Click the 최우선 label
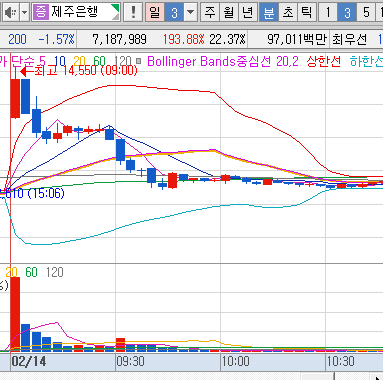 [x=349, y=39]
